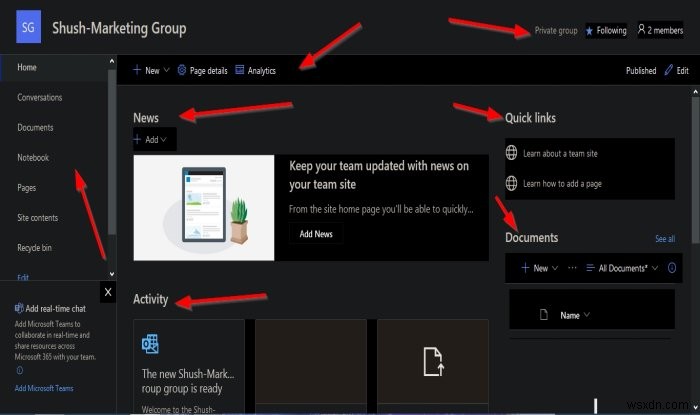
Task: Click the page vertical scrollbar thumb
Action: (x=695, y=170)
